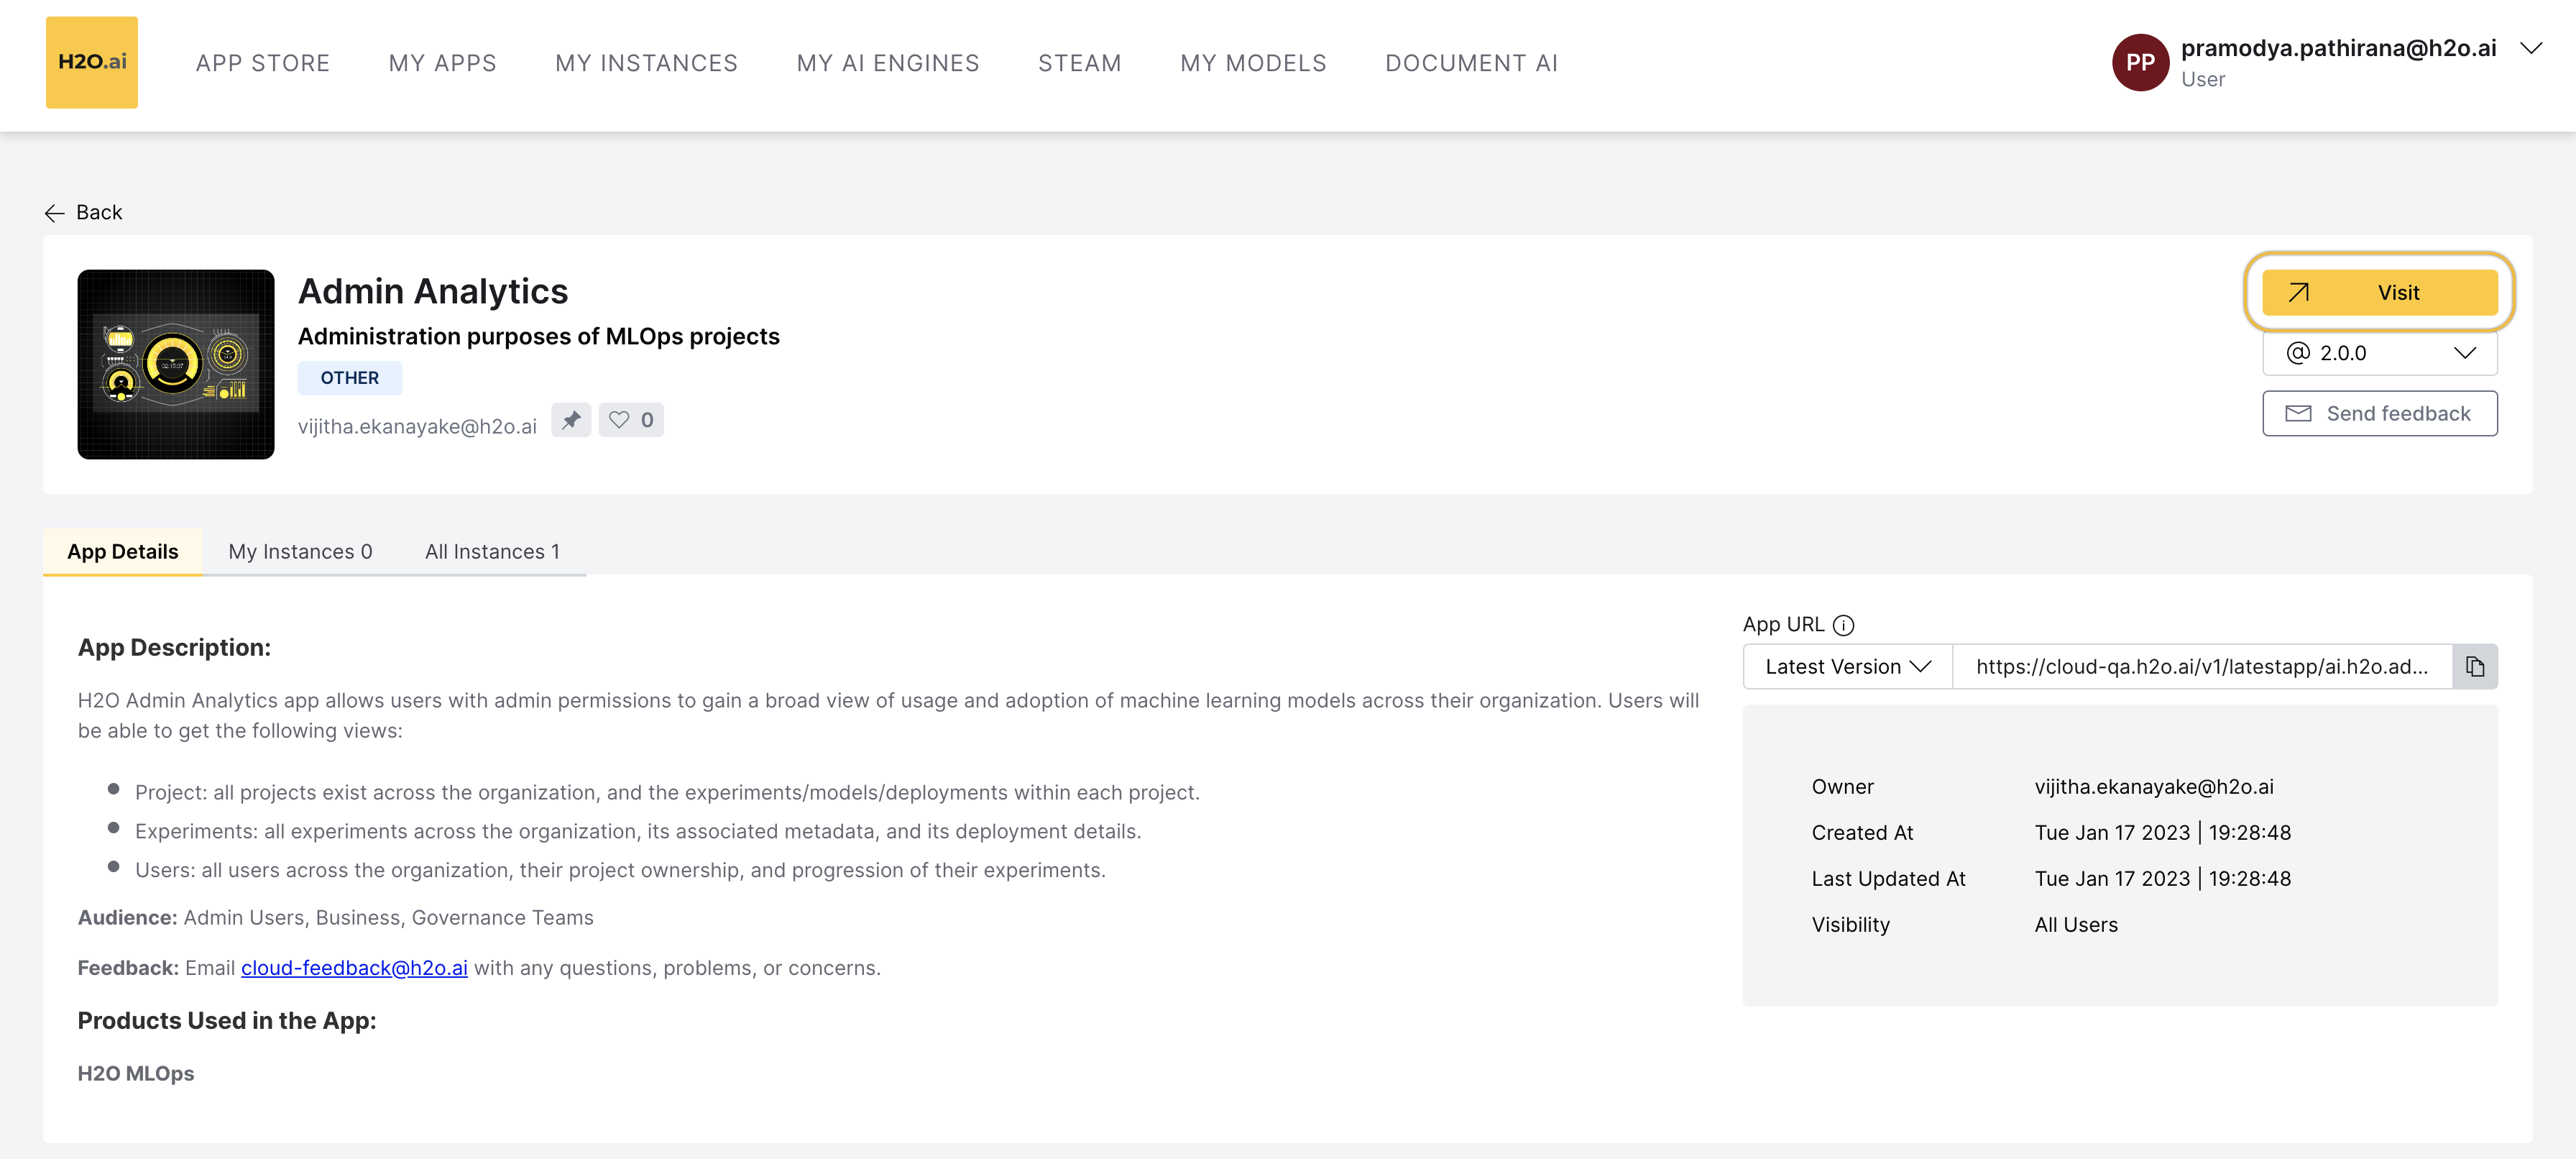The height and width of the screenshot is (1159, 2576).
Task: Copy the App URL to clipboard
Action: [x=2474, y=667]
